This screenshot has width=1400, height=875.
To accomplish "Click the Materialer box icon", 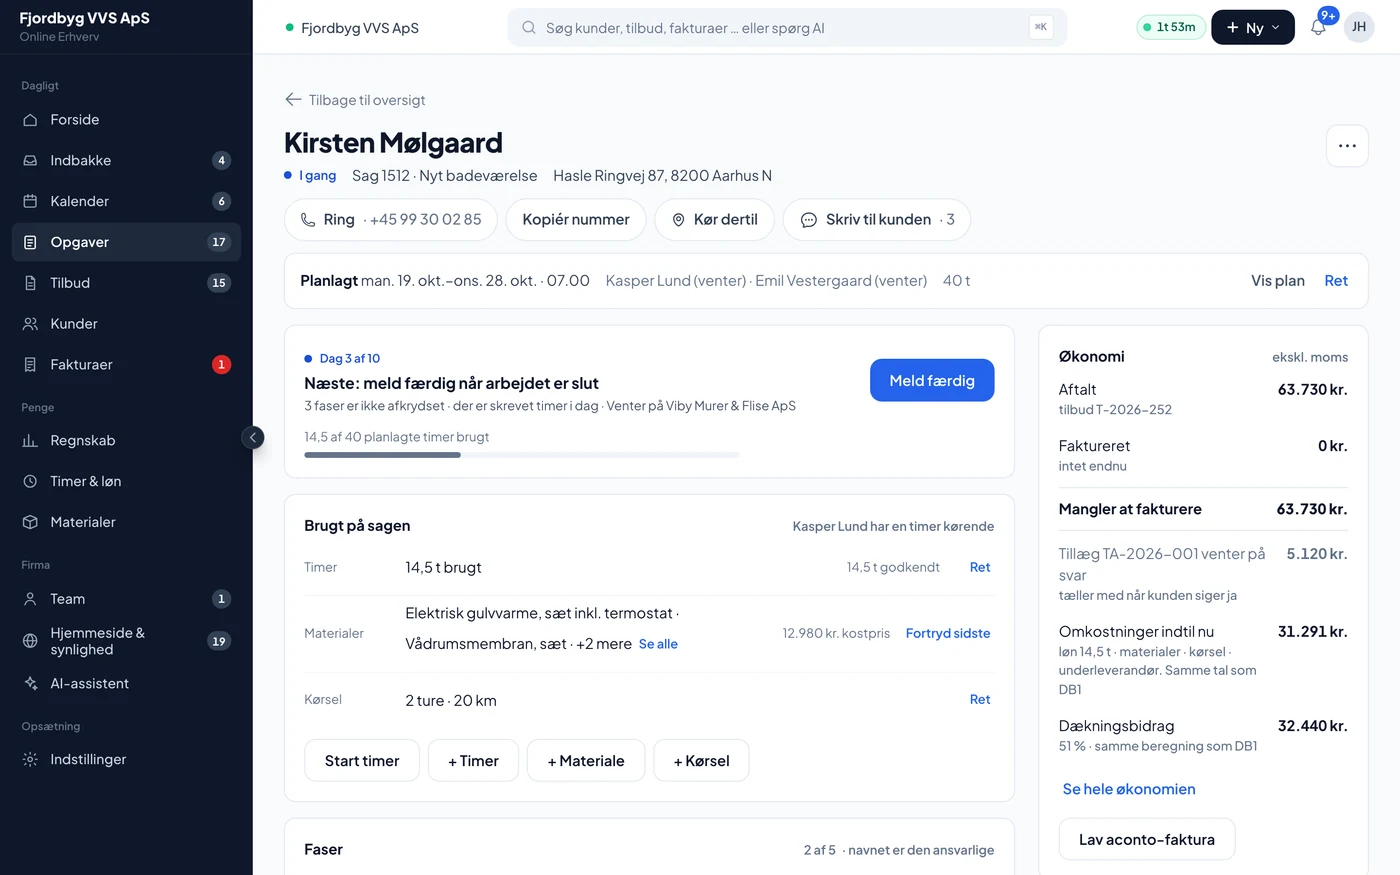I will tap(30, 523).
